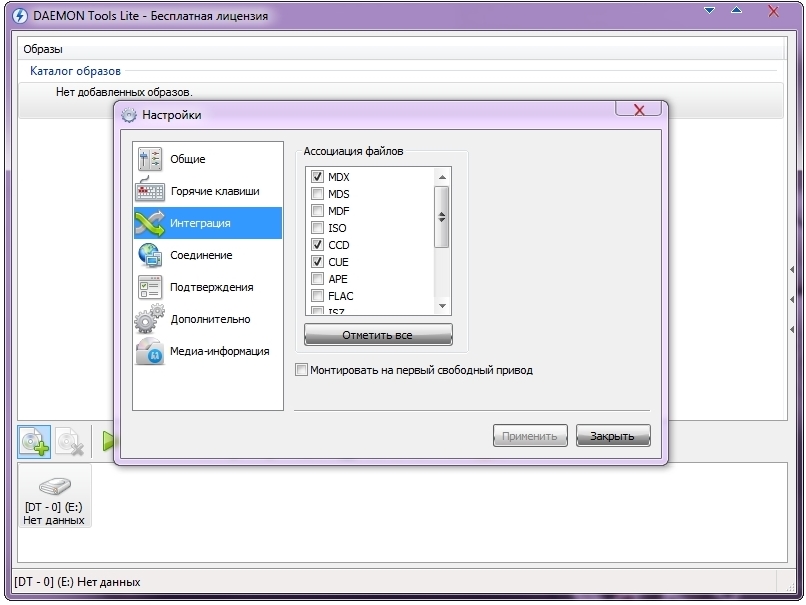Click the down triangle in main title bar
Screen dimensions: 806x605
click(x=709, y=10)
